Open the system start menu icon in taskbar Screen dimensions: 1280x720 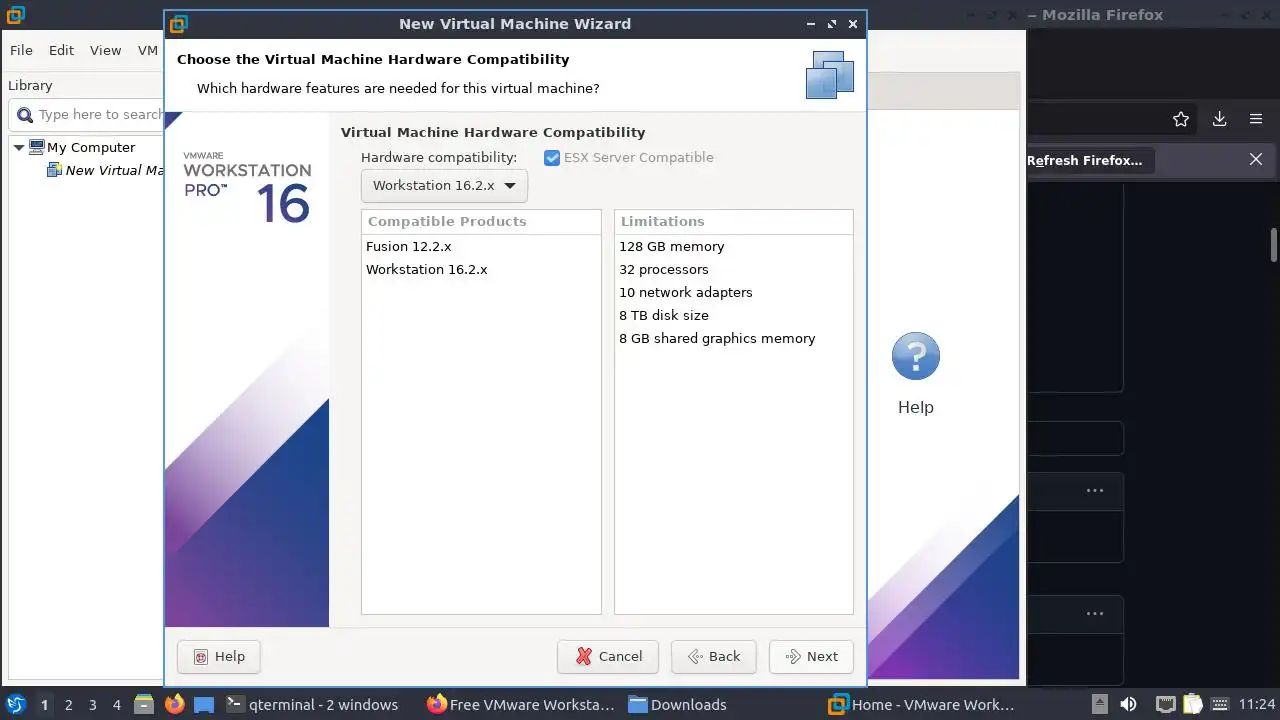tap(16, 704)
